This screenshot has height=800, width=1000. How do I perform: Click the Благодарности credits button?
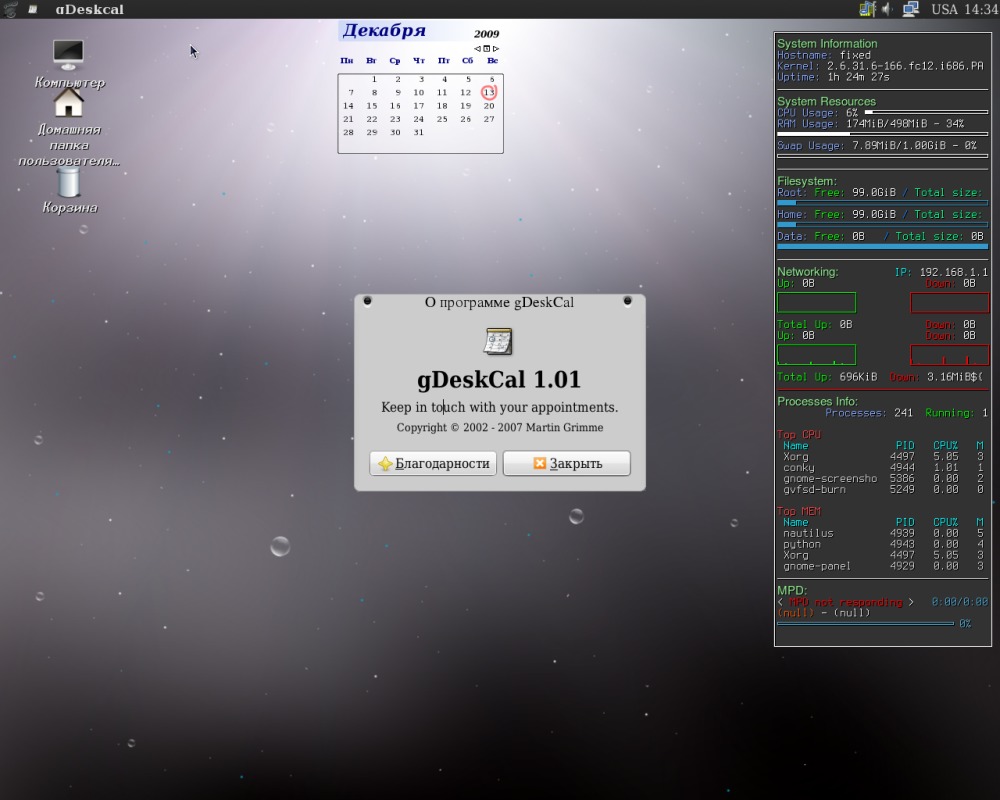click(x=433, y=463)
